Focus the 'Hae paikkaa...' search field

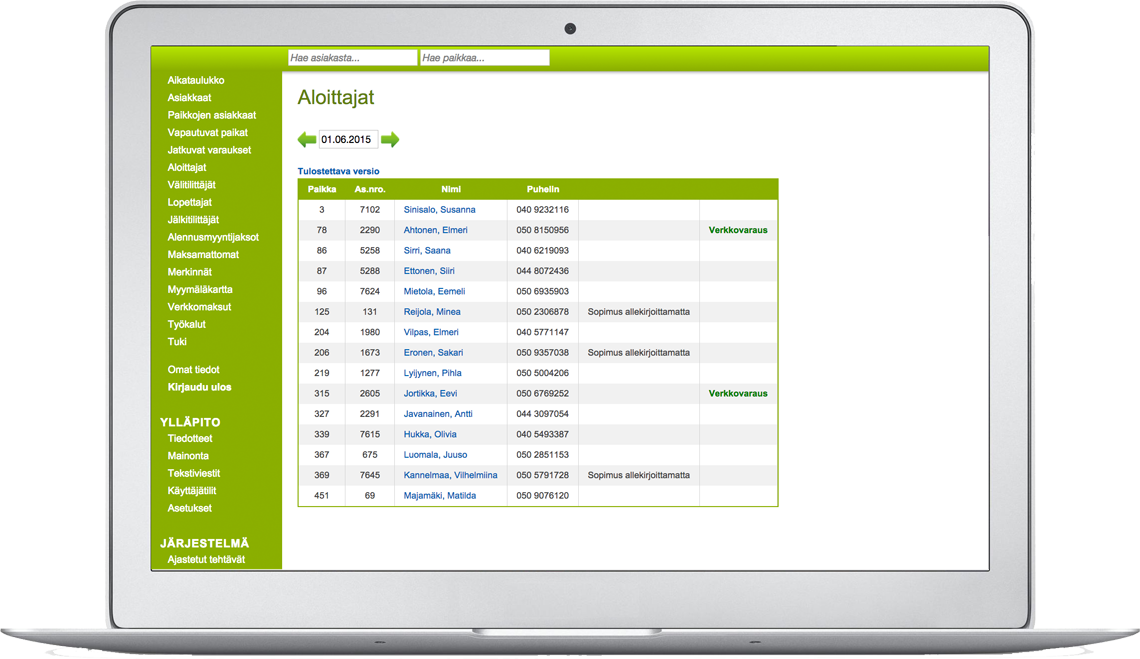click(484, 58)
